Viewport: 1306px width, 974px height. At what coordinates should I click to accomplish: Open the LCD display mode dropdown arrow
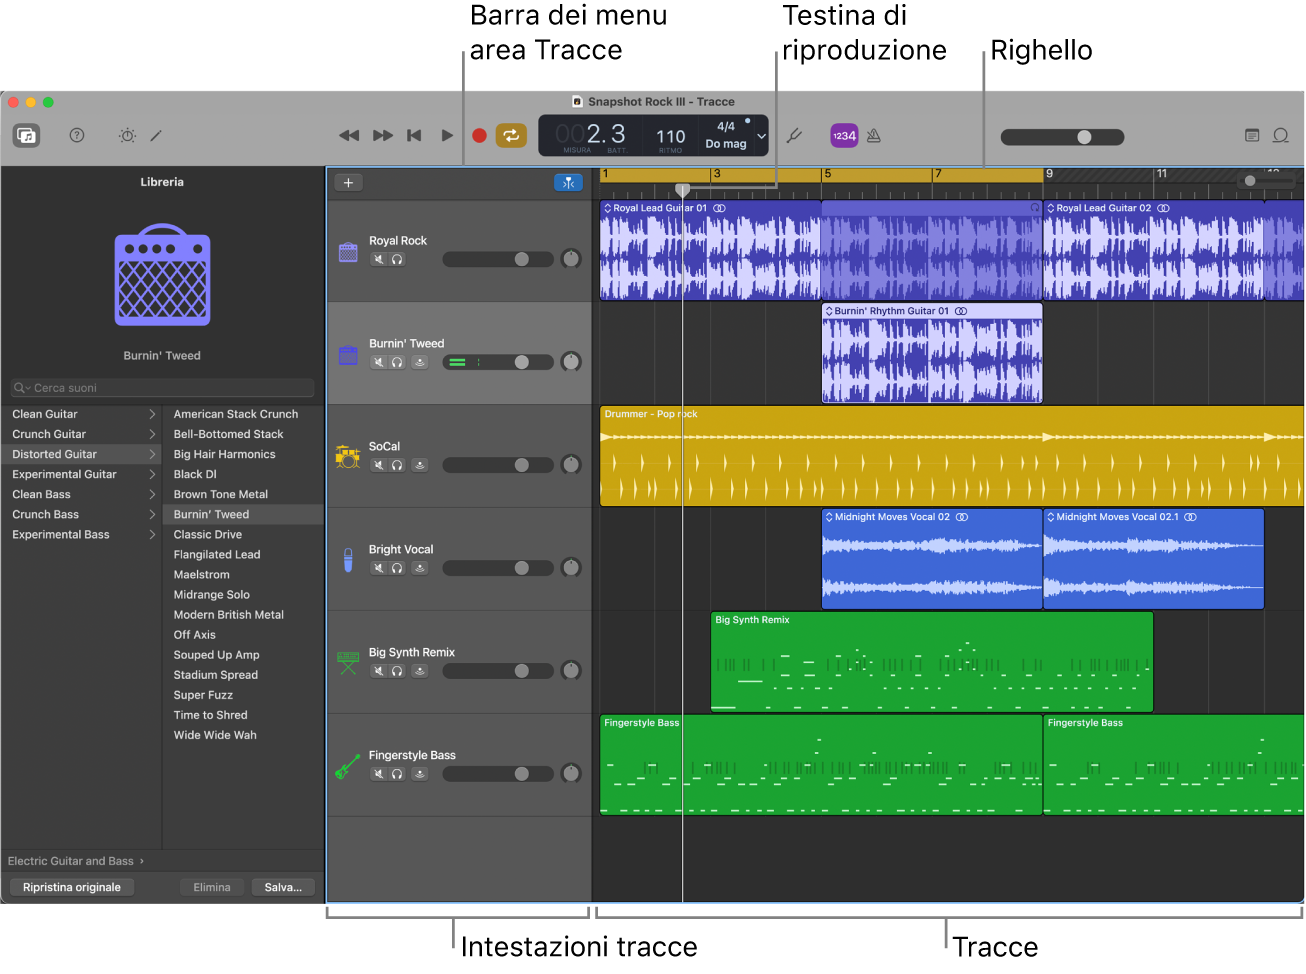[x=761, y=136]
